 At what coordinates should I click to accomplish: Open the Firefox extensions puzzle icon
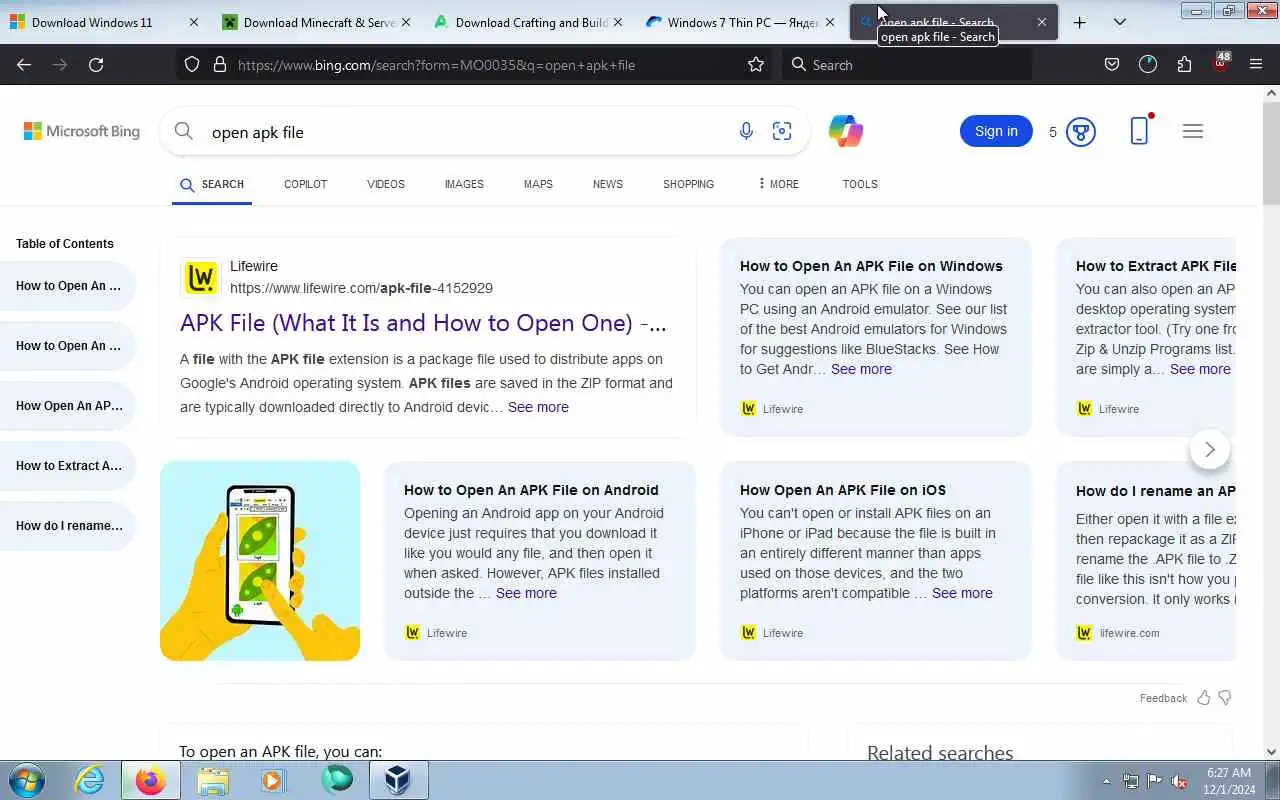tap(1184, 64)
